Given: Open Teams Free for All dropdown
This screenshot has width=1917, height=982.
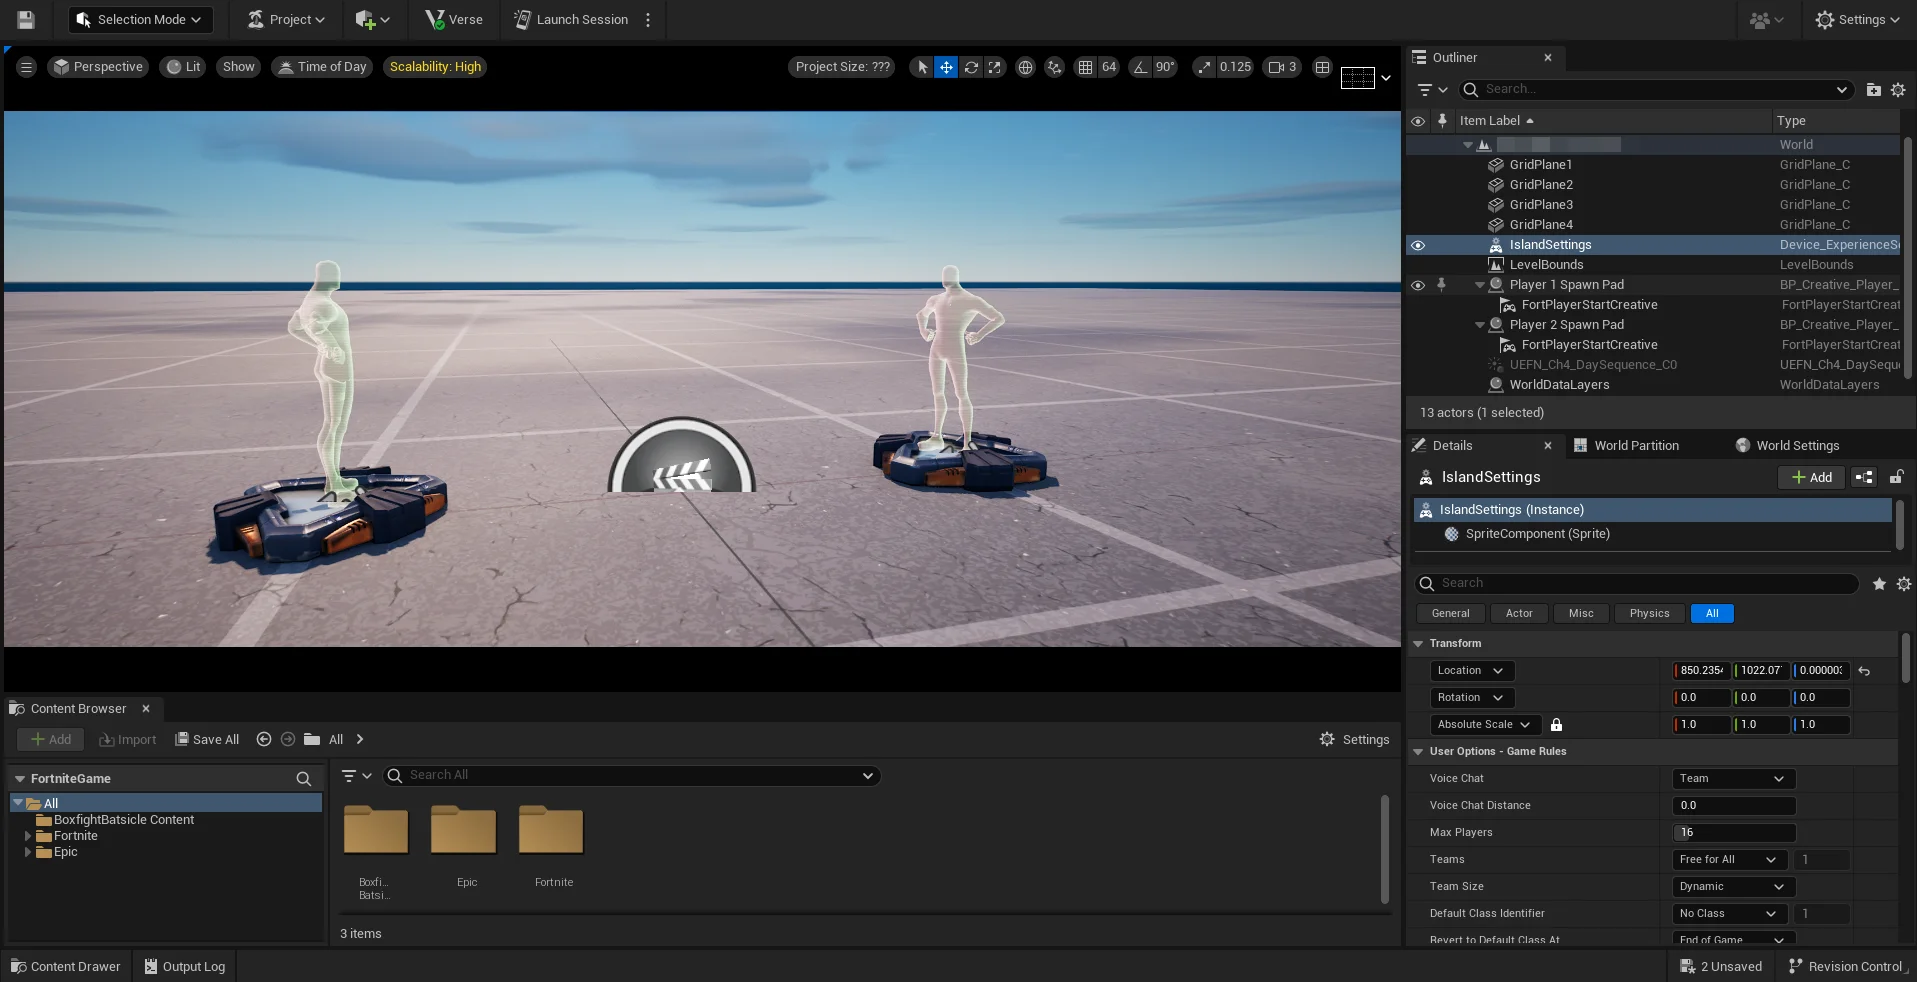Looking at the screenshot, I should (1730, 860).
